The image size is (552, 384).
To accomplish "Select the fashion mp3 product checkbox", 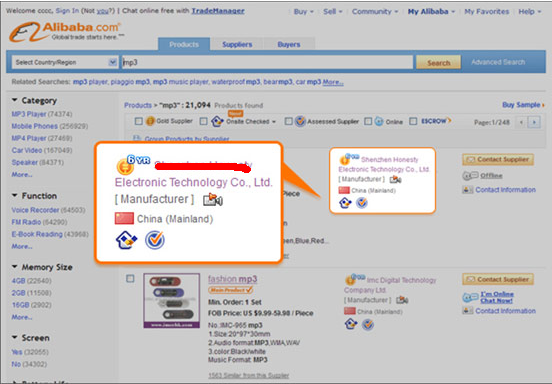I will coord(130,279).
